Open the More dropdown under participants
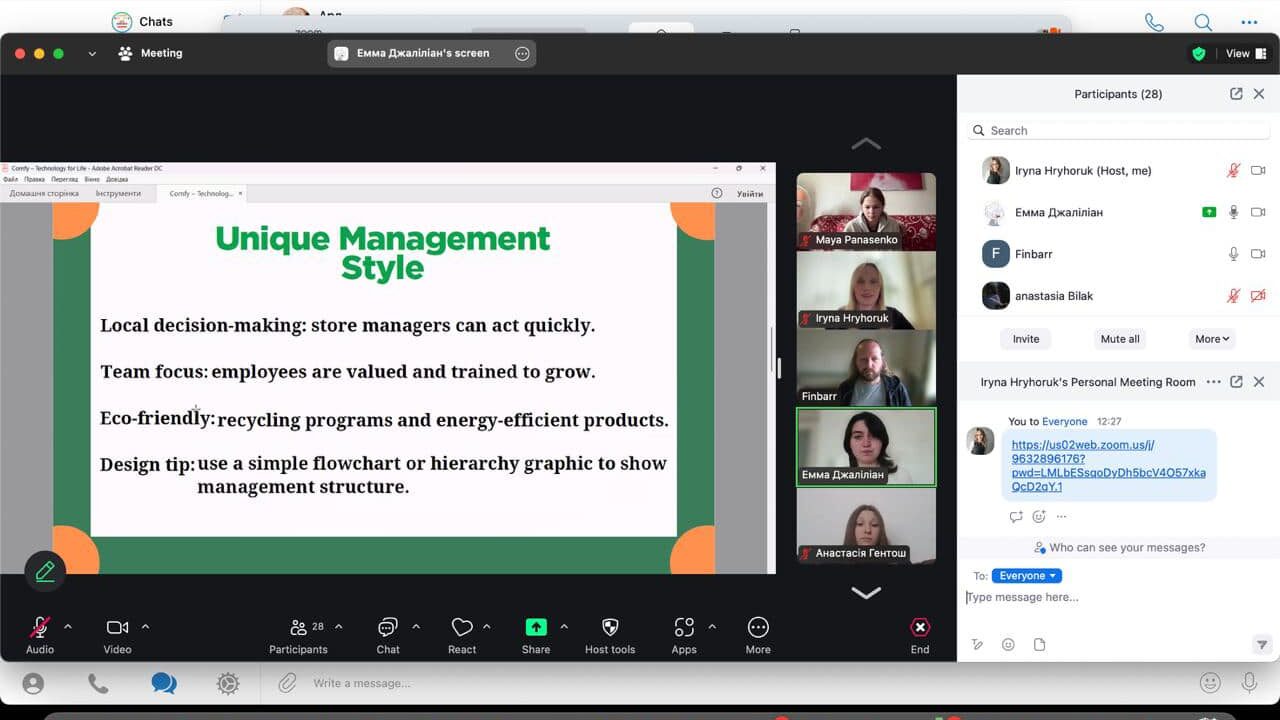 (x=1212, y=339)
